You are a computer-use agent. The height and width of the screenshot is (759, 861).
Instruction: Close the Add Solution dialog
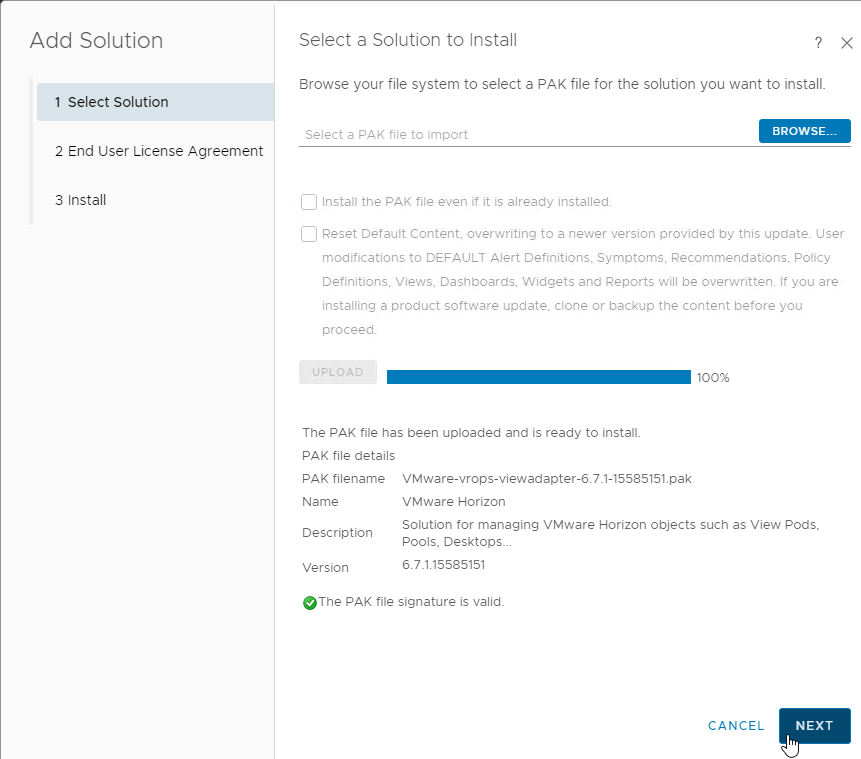(846, 43)
